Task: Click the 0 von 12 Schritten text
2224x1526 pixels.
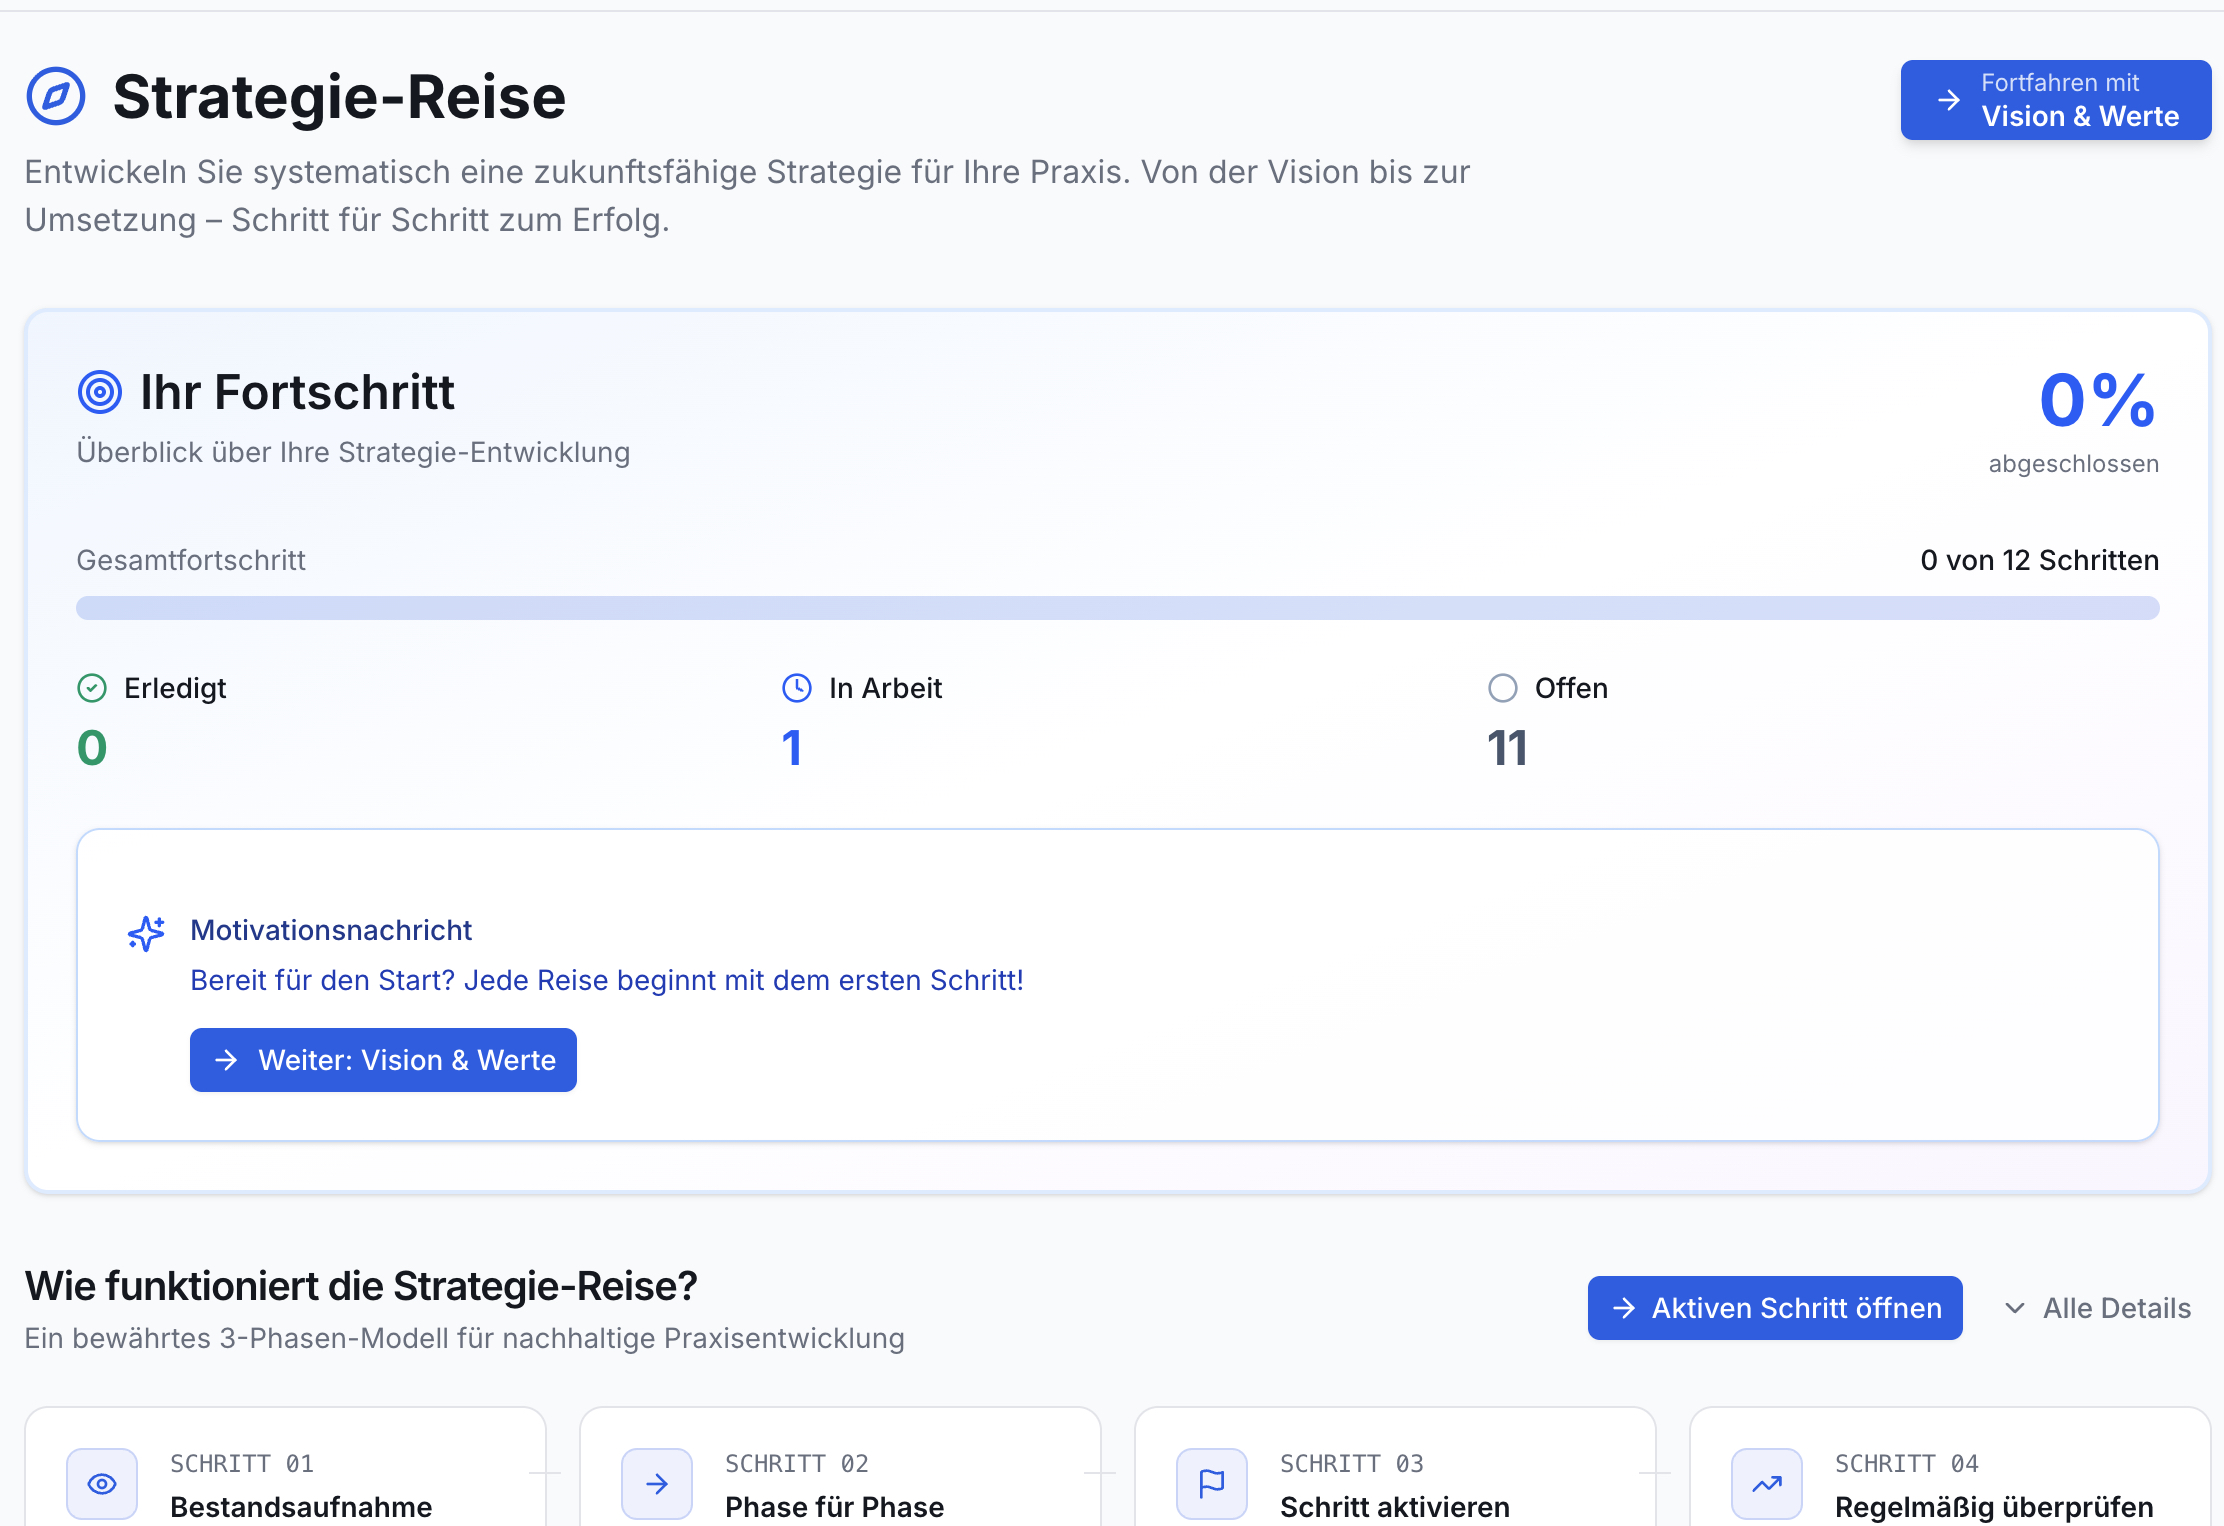Action: click(x=2039, y=560)
